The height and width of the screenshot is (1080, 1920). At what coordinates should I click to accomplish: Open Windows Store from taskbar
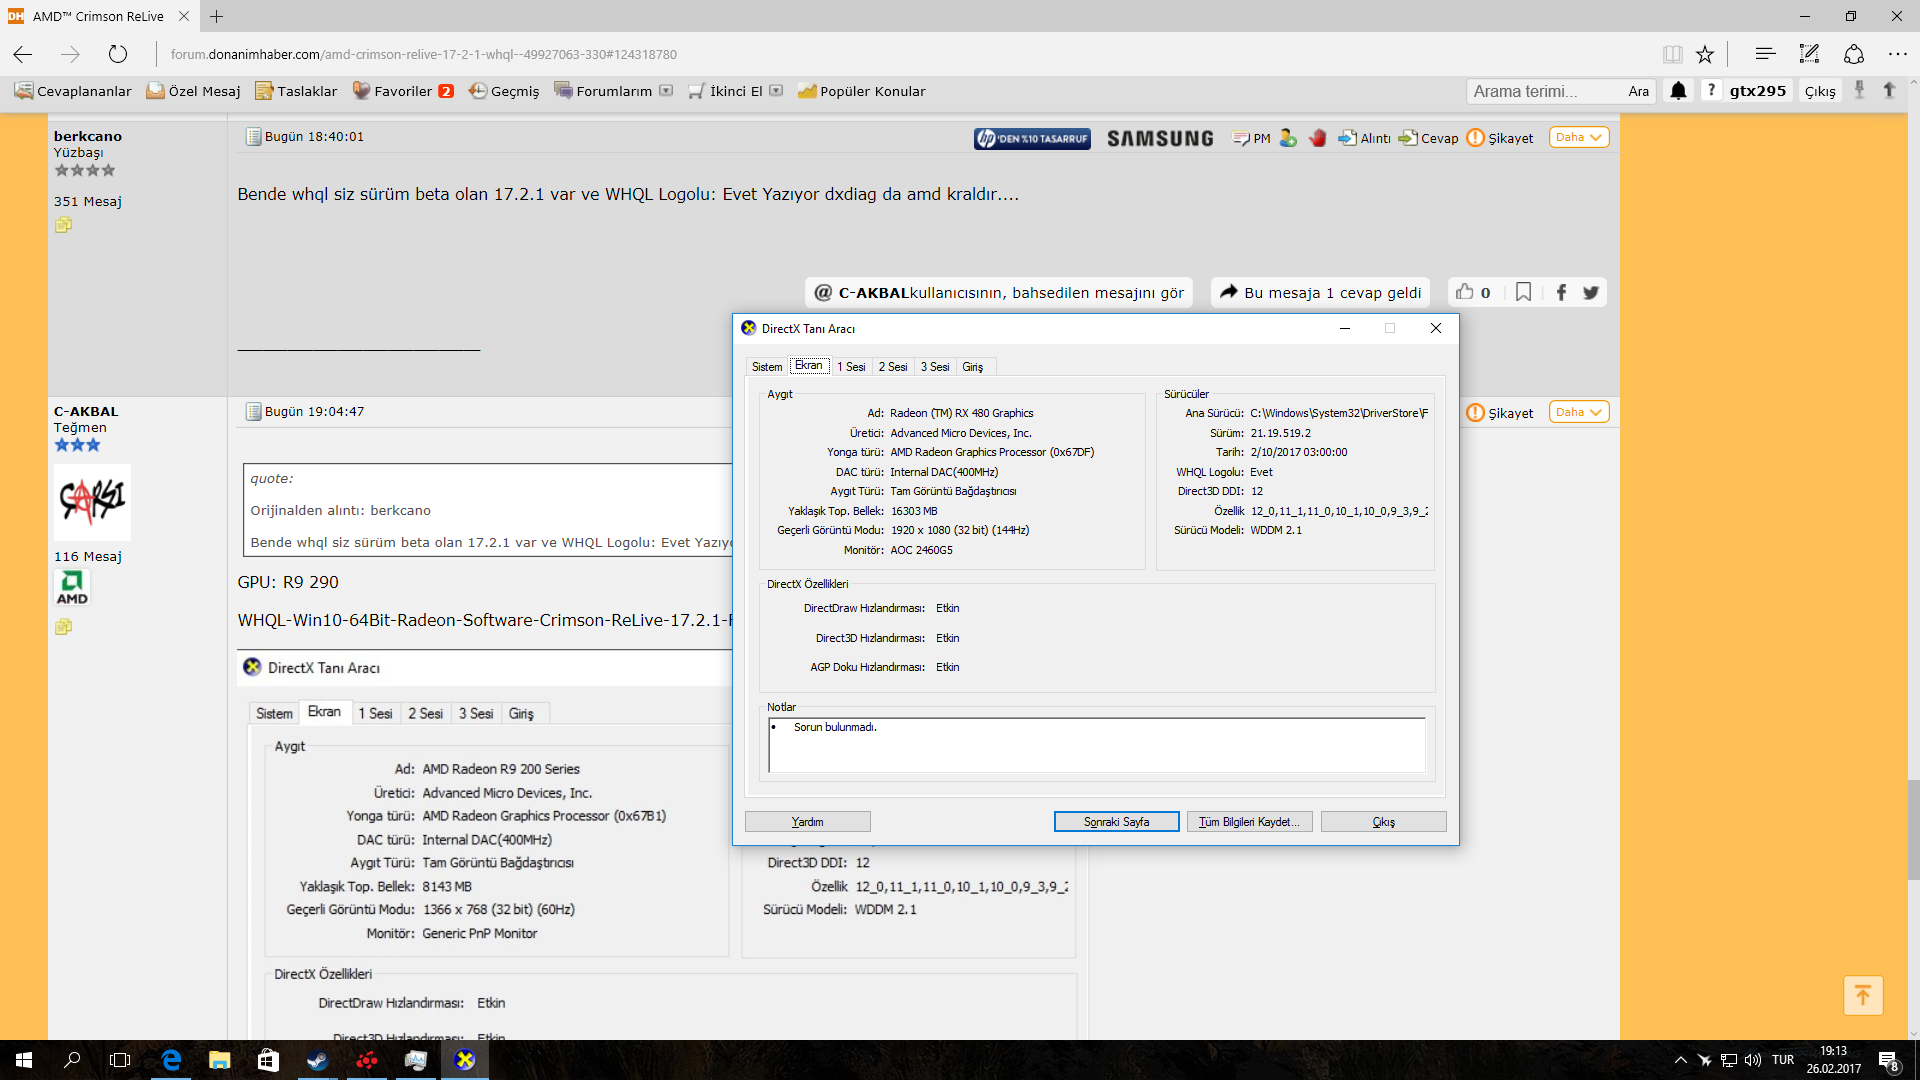point(268,1060)
